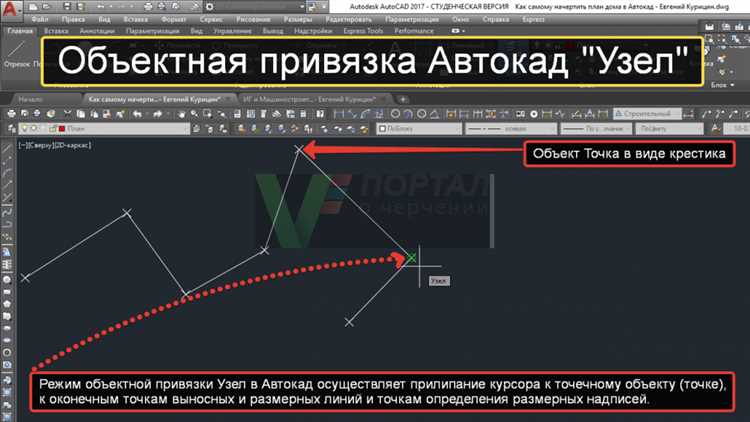Open layer properties manager icon
This screenshot has height=422, width=750.
(11, 129)
